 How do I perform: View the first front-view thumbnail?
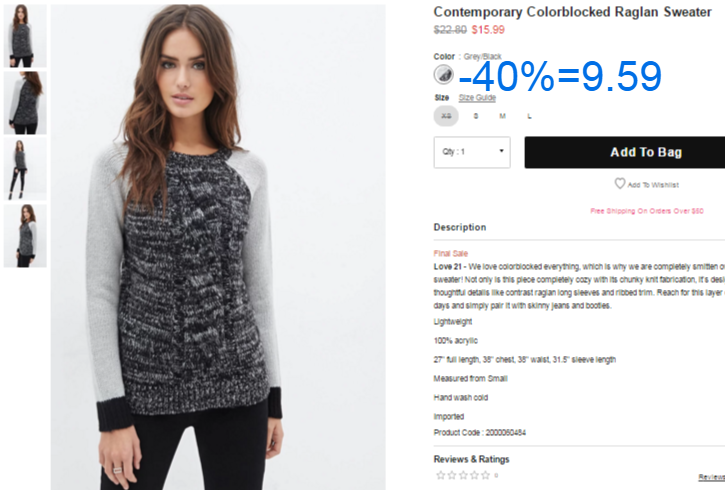pyautogui.click(x=25, y=36)
